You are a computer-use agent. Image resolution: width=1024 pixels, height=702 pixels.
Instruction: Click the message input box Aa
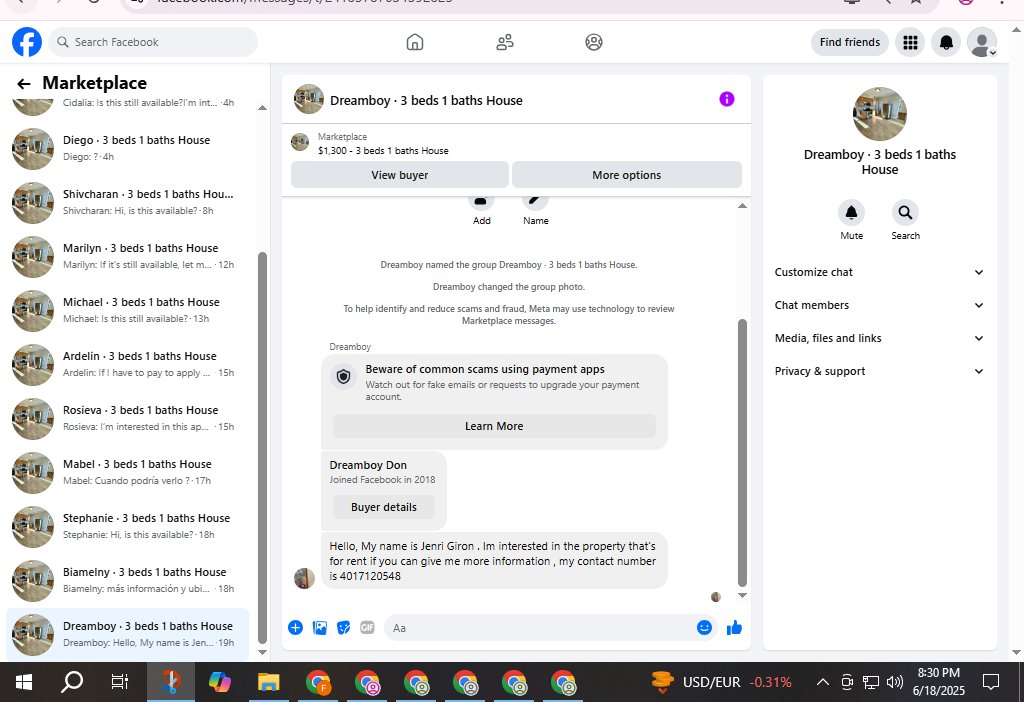point(541,628)
